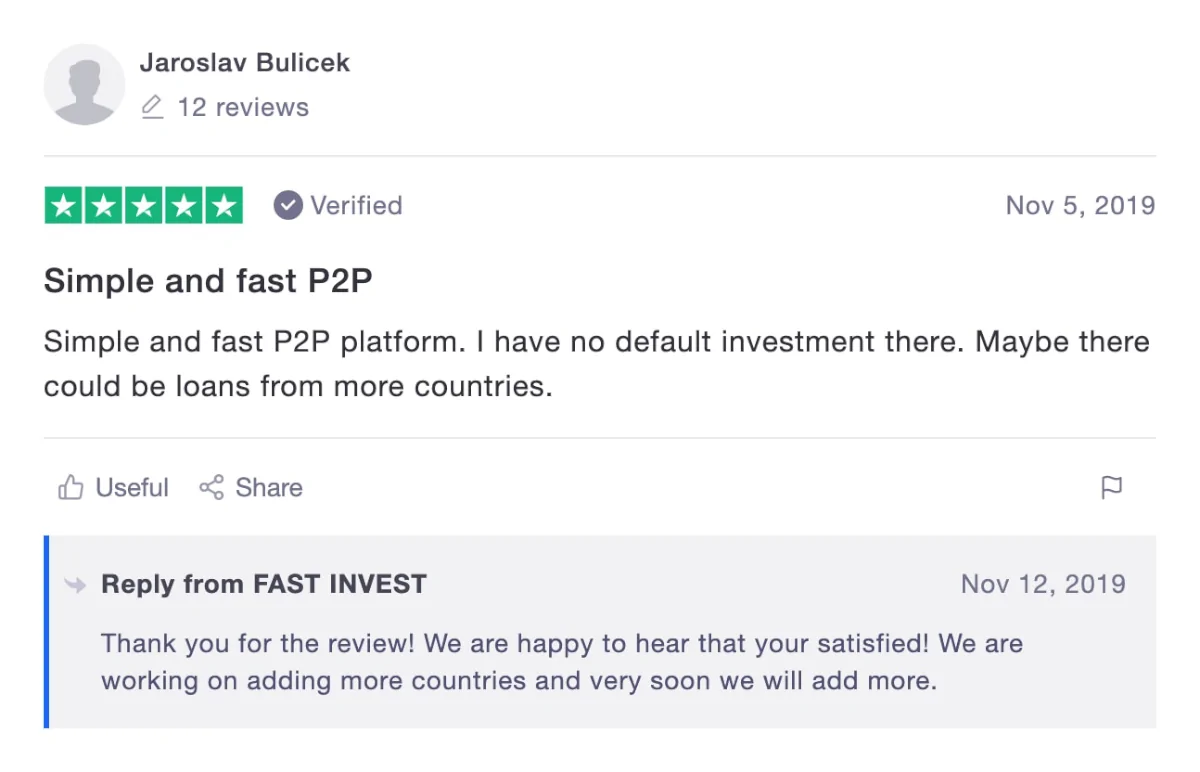The height and width of the screenshot is (772, 1200).
Task: Mark review as Useful
Action: point(113,488)
